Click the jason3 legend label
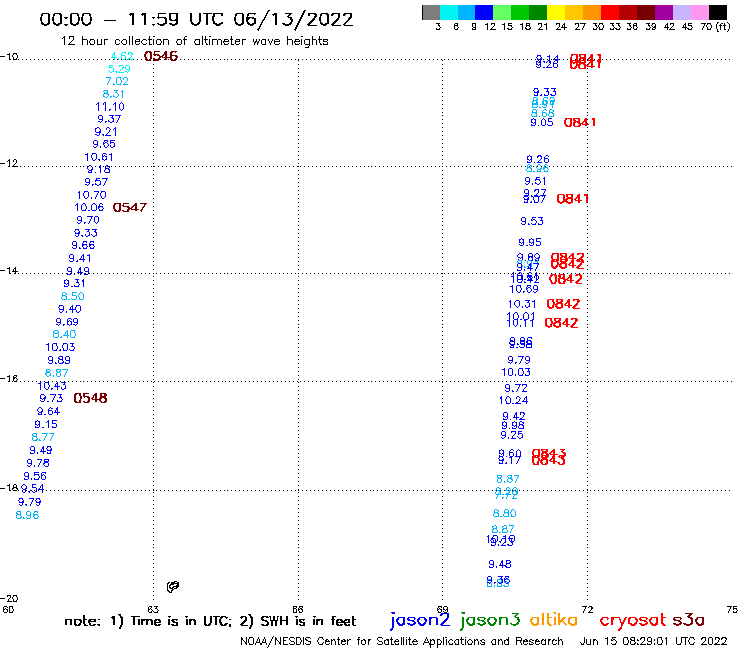This screenshot has height=650, width=740. [490, 620]
